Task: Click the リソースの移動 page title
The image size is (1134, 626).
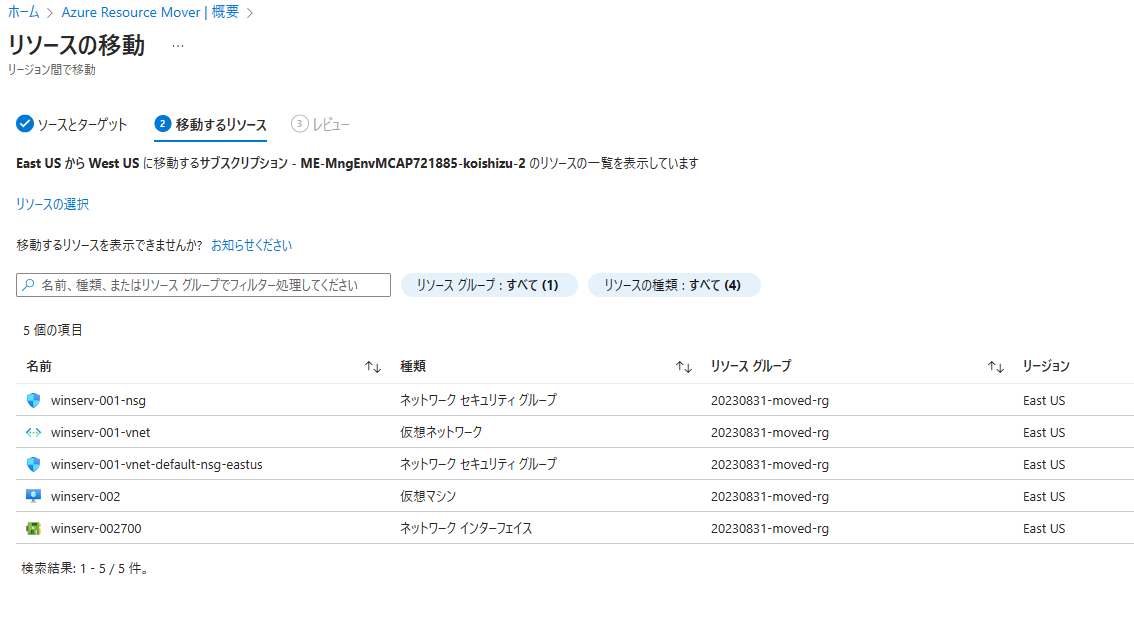Action: (76, 45)
